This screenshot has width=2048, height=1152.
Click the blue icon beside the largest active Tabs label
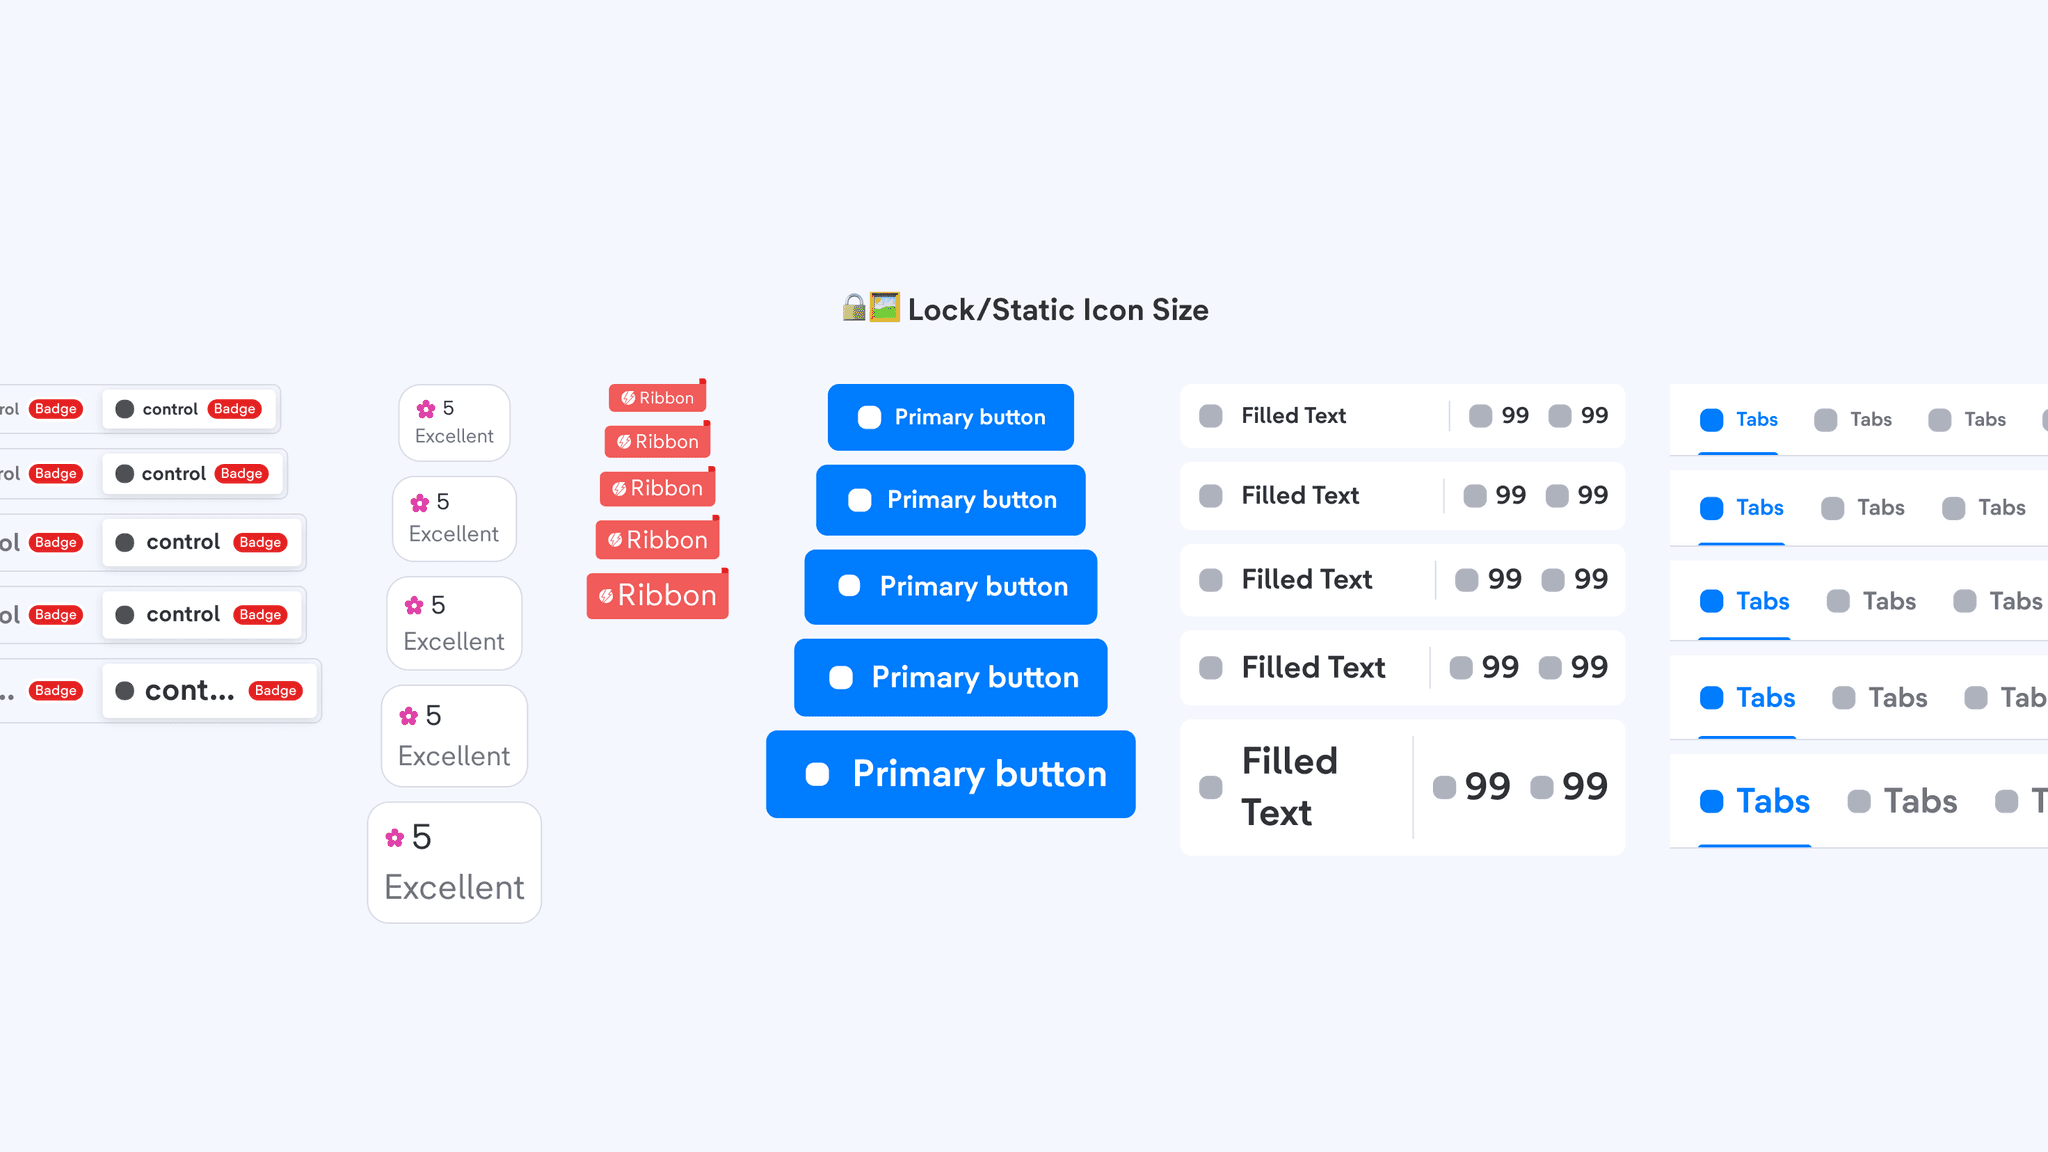coord(1712,801)
